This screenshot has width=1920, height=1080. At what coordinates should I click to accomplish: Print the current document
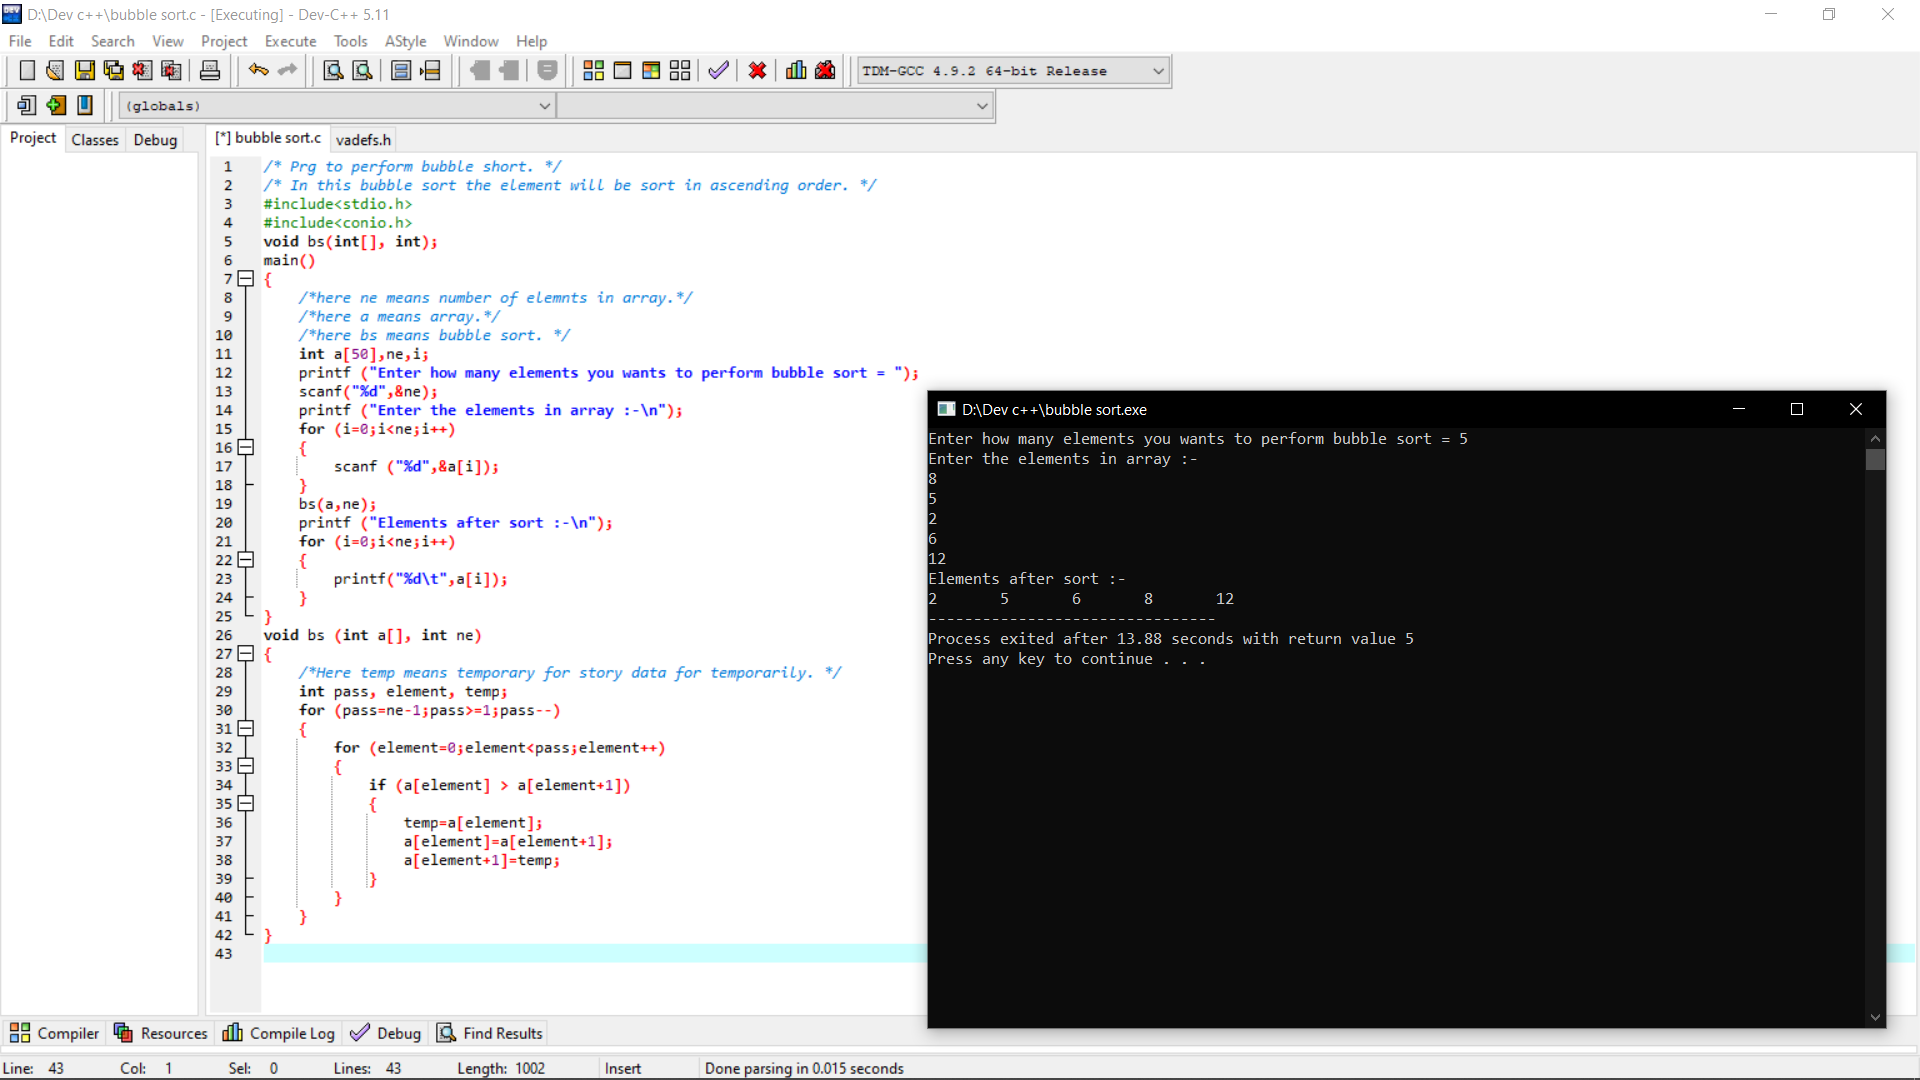[x=210, y=71]
